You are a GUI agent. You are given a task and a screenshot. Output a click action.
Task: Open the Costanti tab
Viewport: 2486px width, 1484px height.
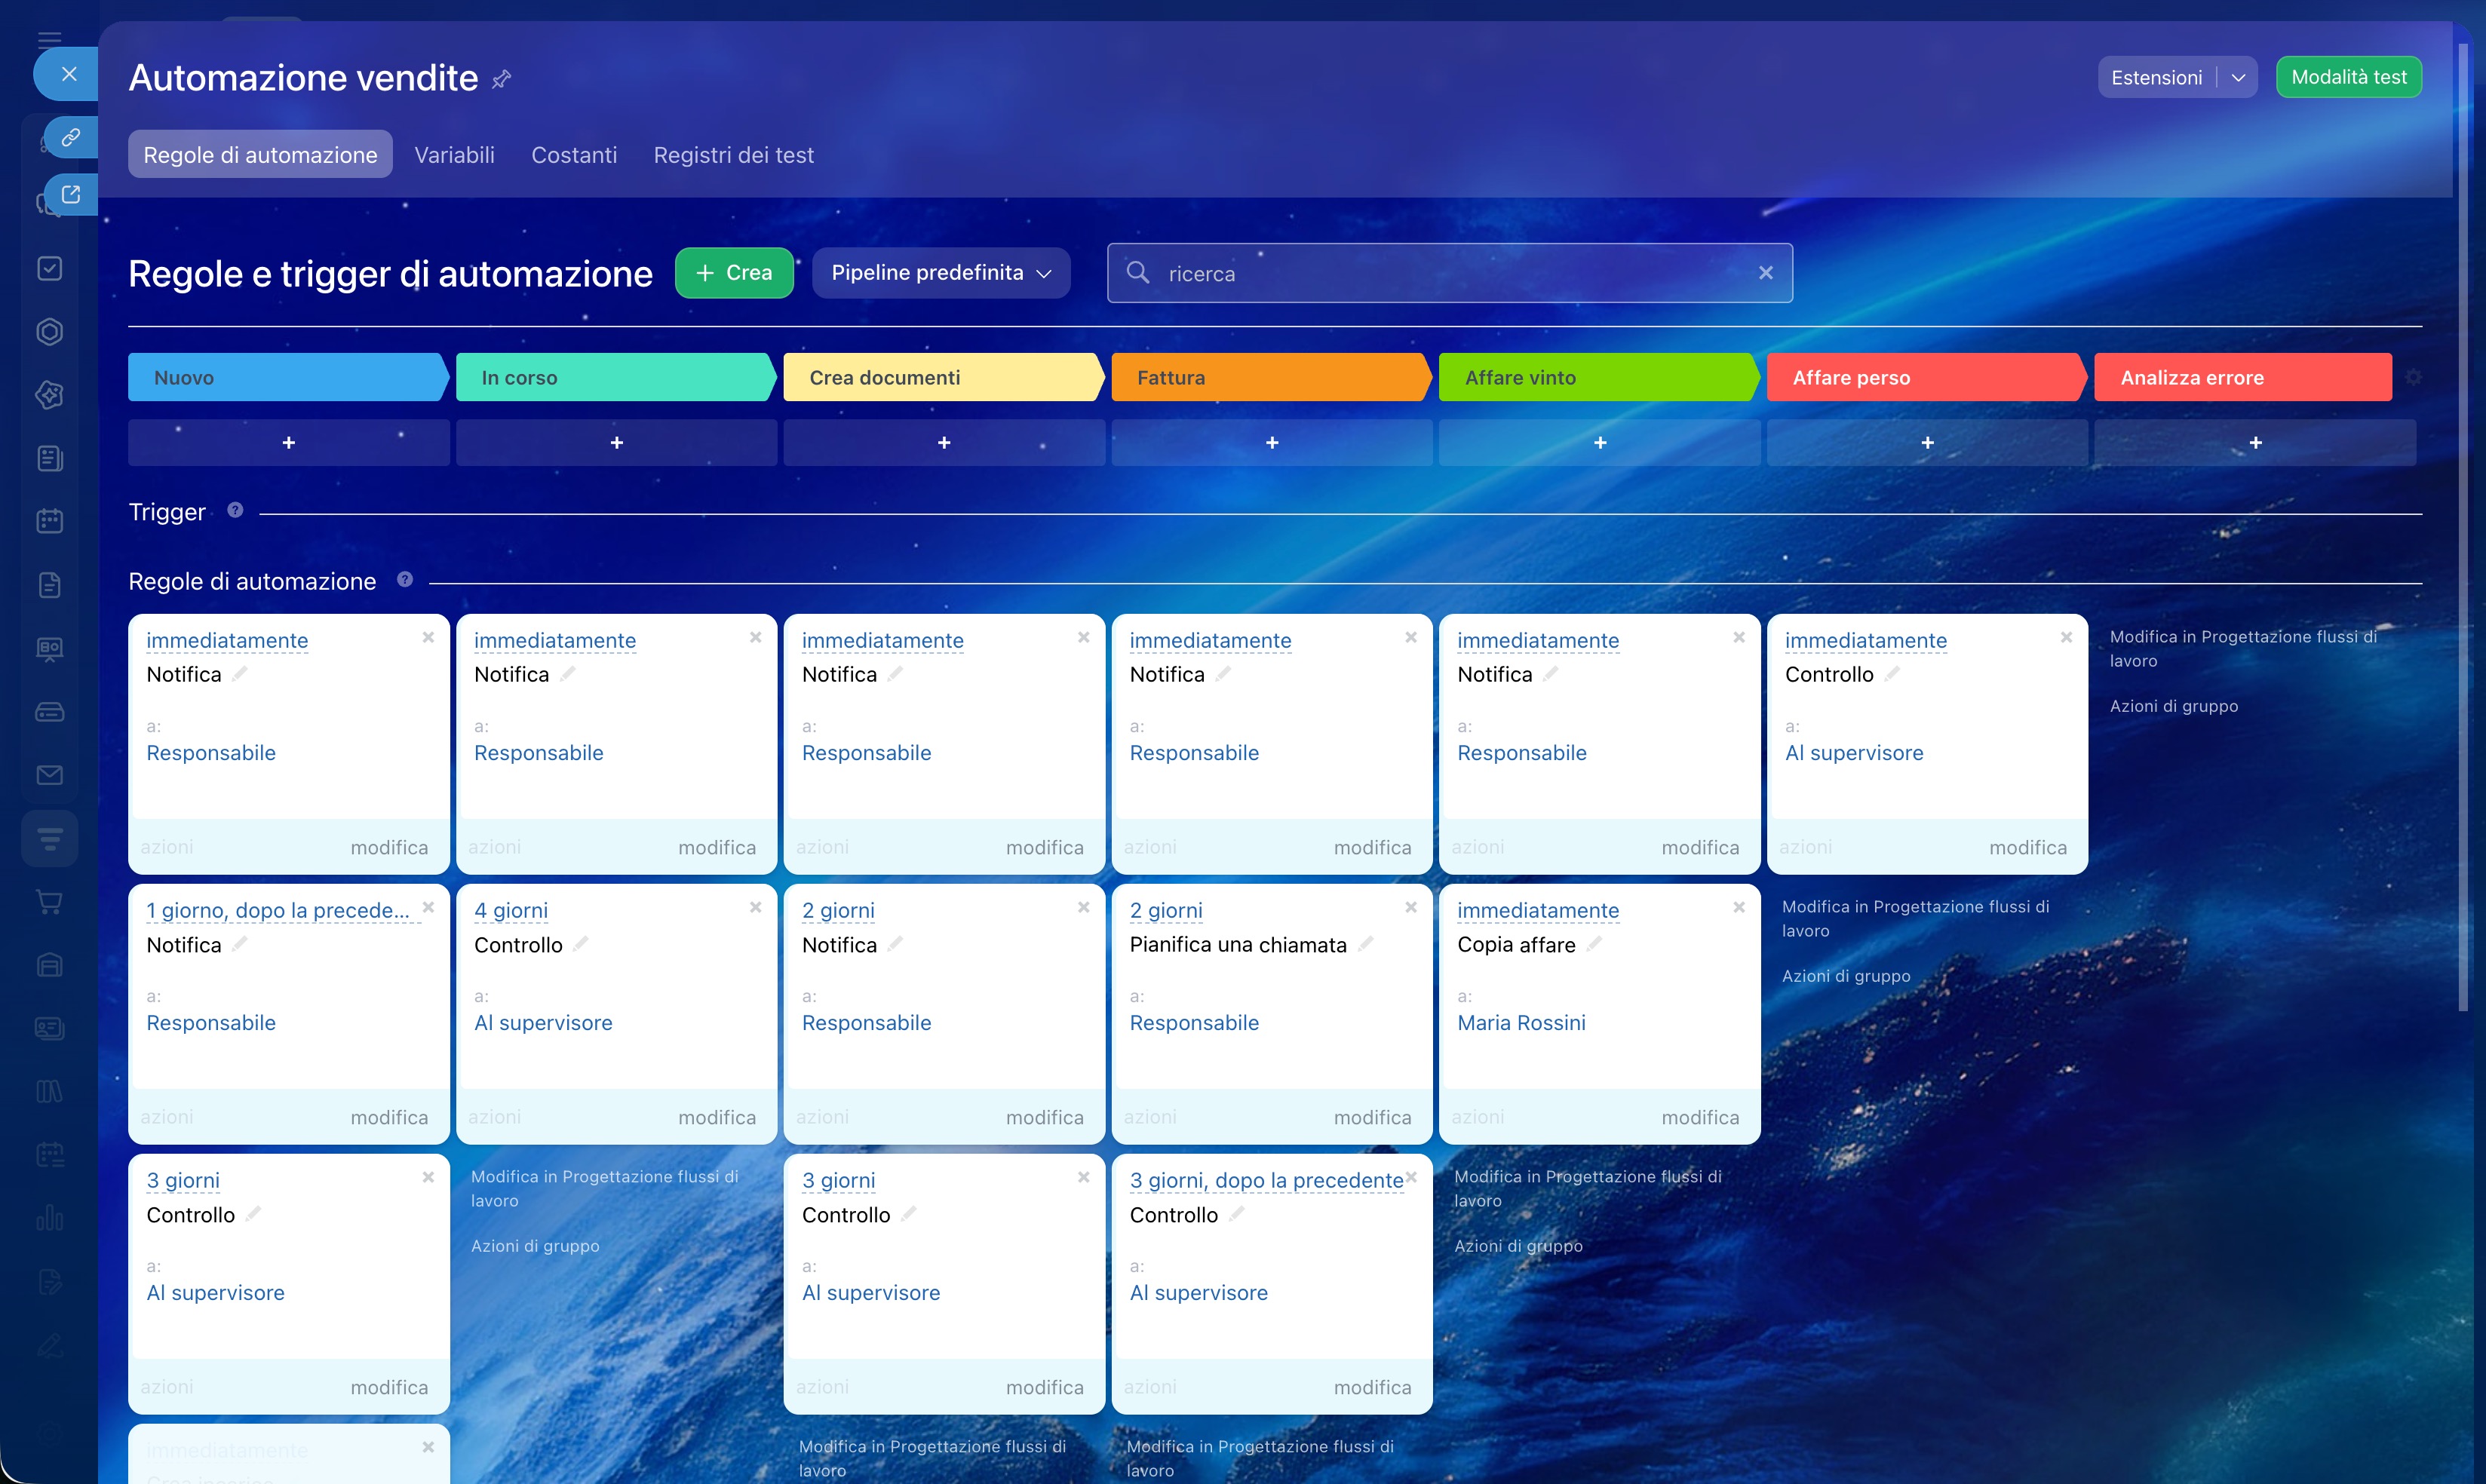574,155
